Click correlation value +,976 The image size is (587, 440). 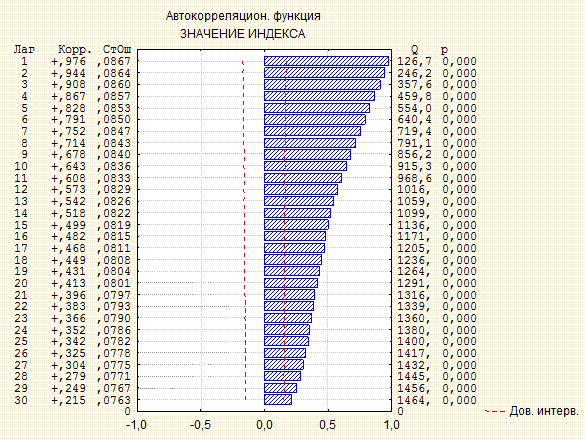tap(69, 61)
